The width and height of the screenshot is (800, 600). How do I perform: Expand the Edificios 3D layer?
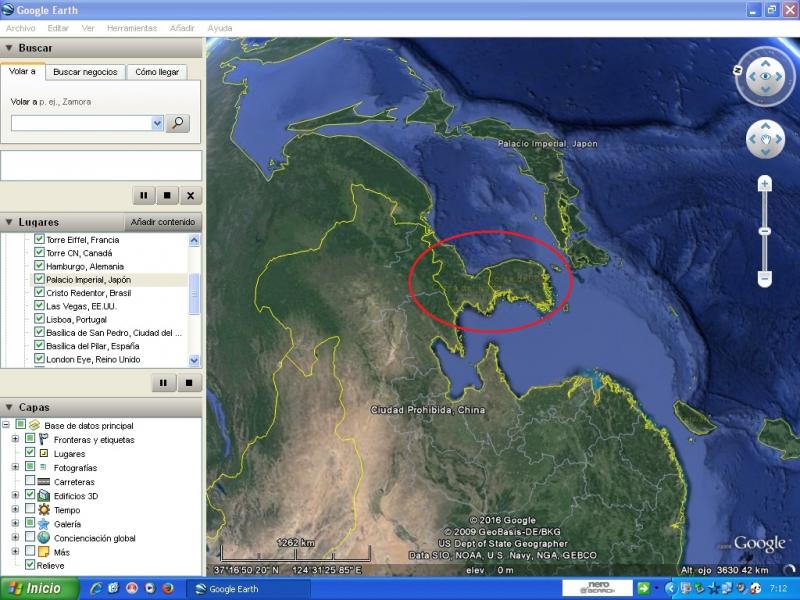15,495
